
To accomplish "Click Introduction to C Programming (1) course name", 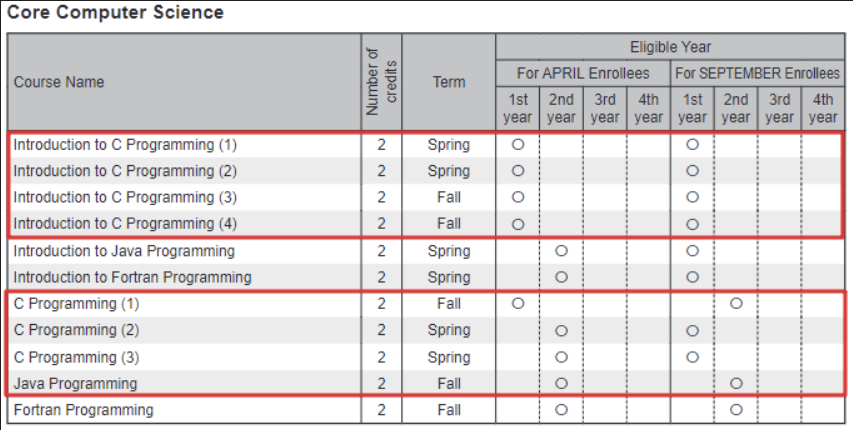I will tap(125, 145).
